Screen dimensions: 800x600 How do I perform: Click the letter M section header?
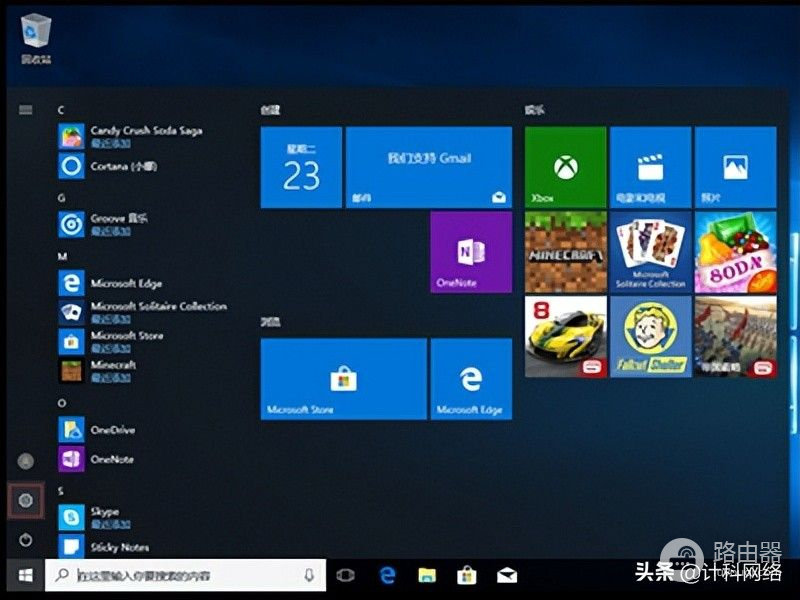(x=62, y=256)
